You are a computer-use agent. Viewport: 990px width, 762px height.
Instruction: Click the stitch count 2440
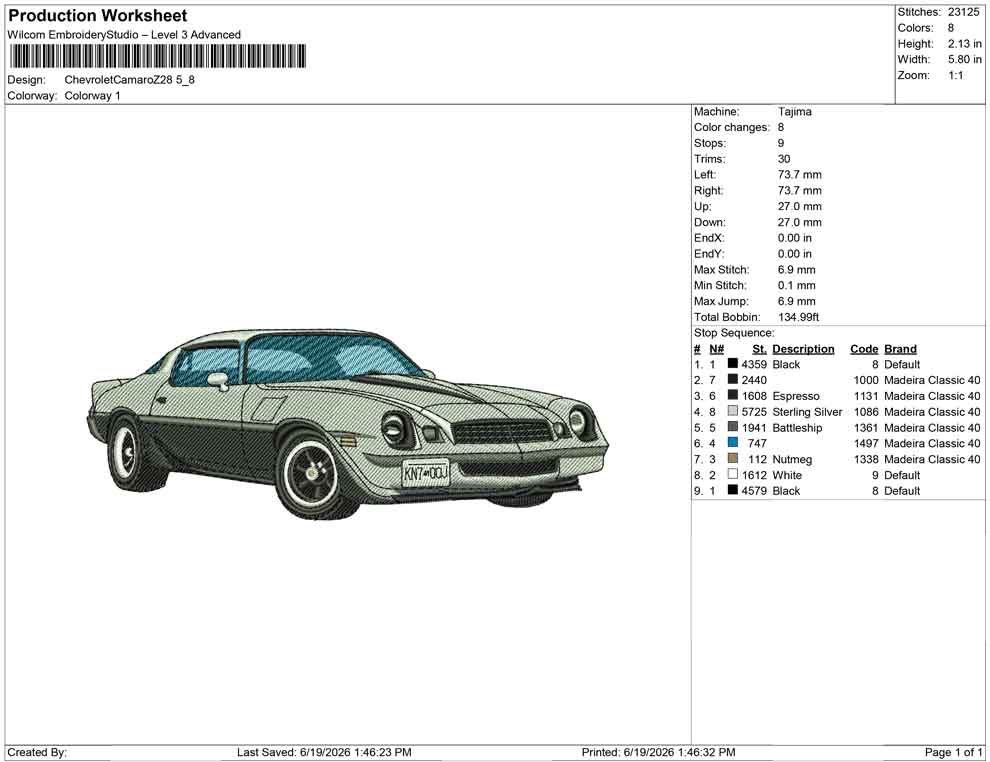[754, 380]
